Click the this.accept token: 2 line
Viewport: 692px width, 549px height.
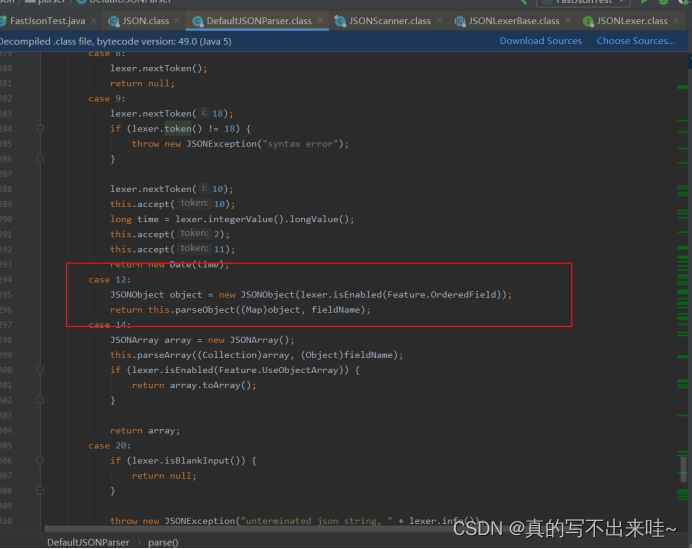(170, 234)
